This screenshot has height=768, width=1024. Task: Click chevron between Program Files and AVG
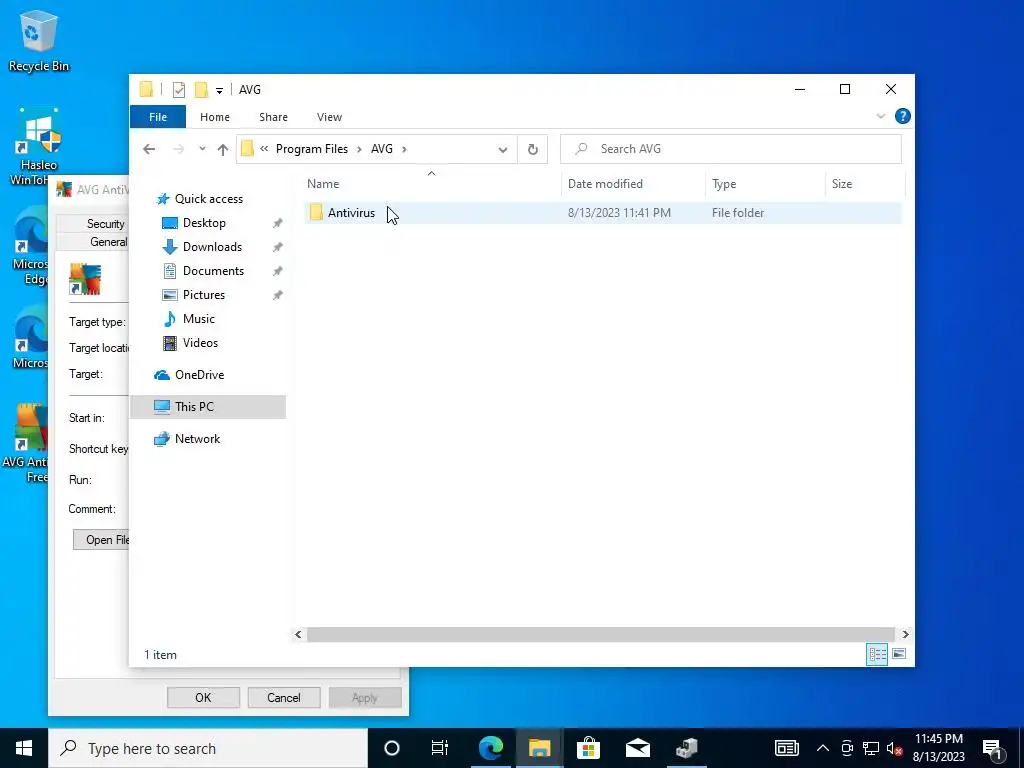tap(359, 149)
